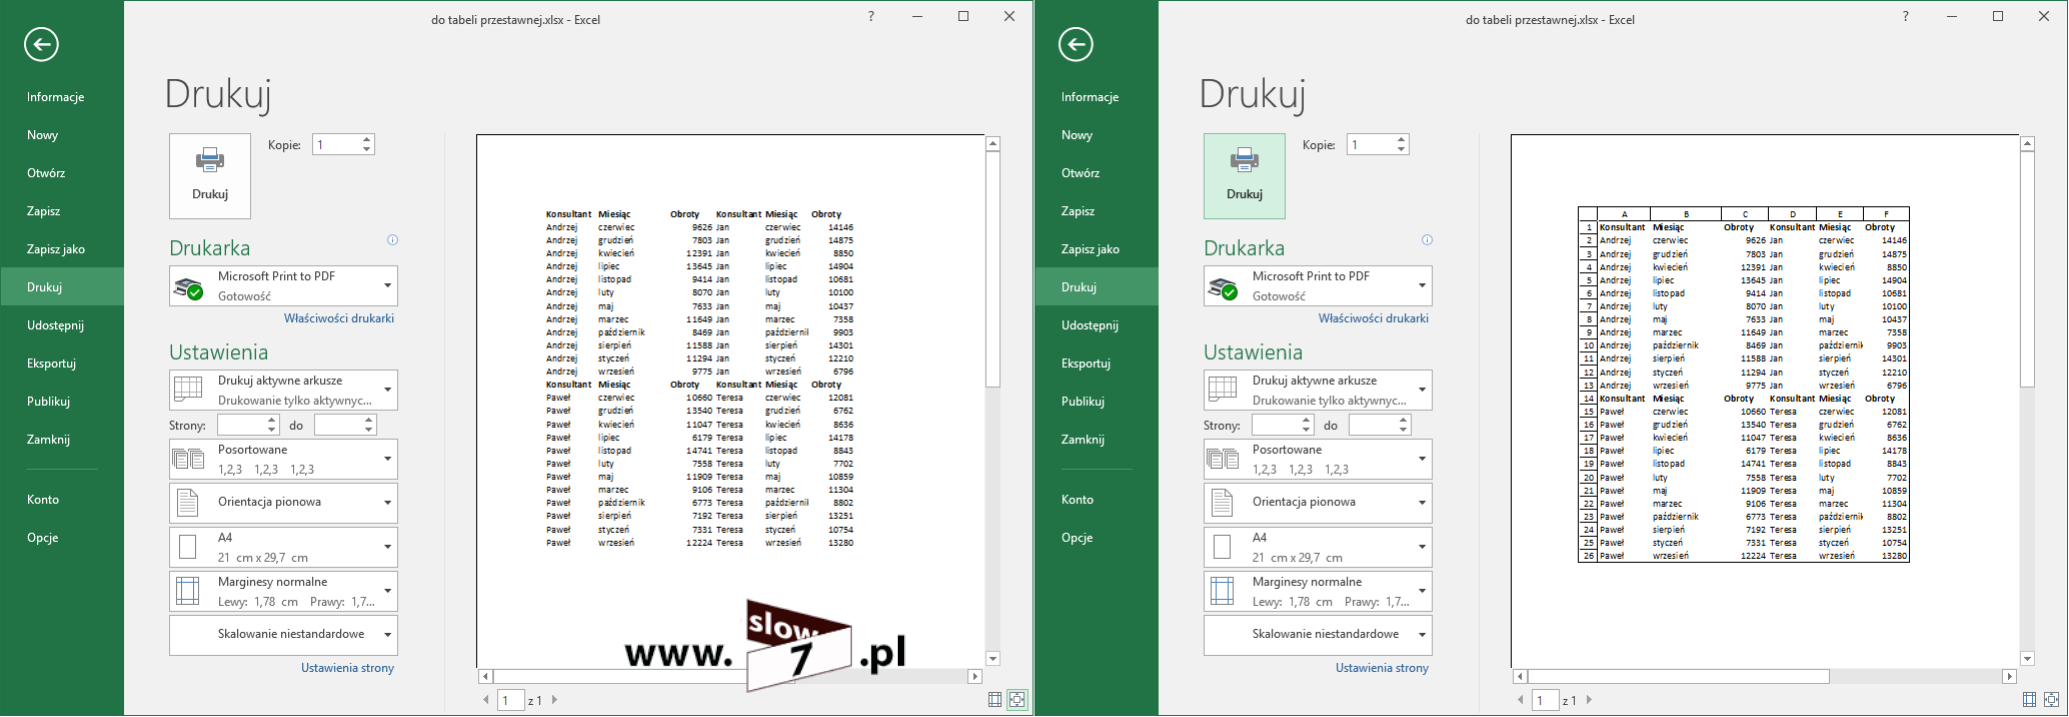Toggle zoom to page icon in right window
The height and width of the screenshot is (717, 2069).
2051,700
